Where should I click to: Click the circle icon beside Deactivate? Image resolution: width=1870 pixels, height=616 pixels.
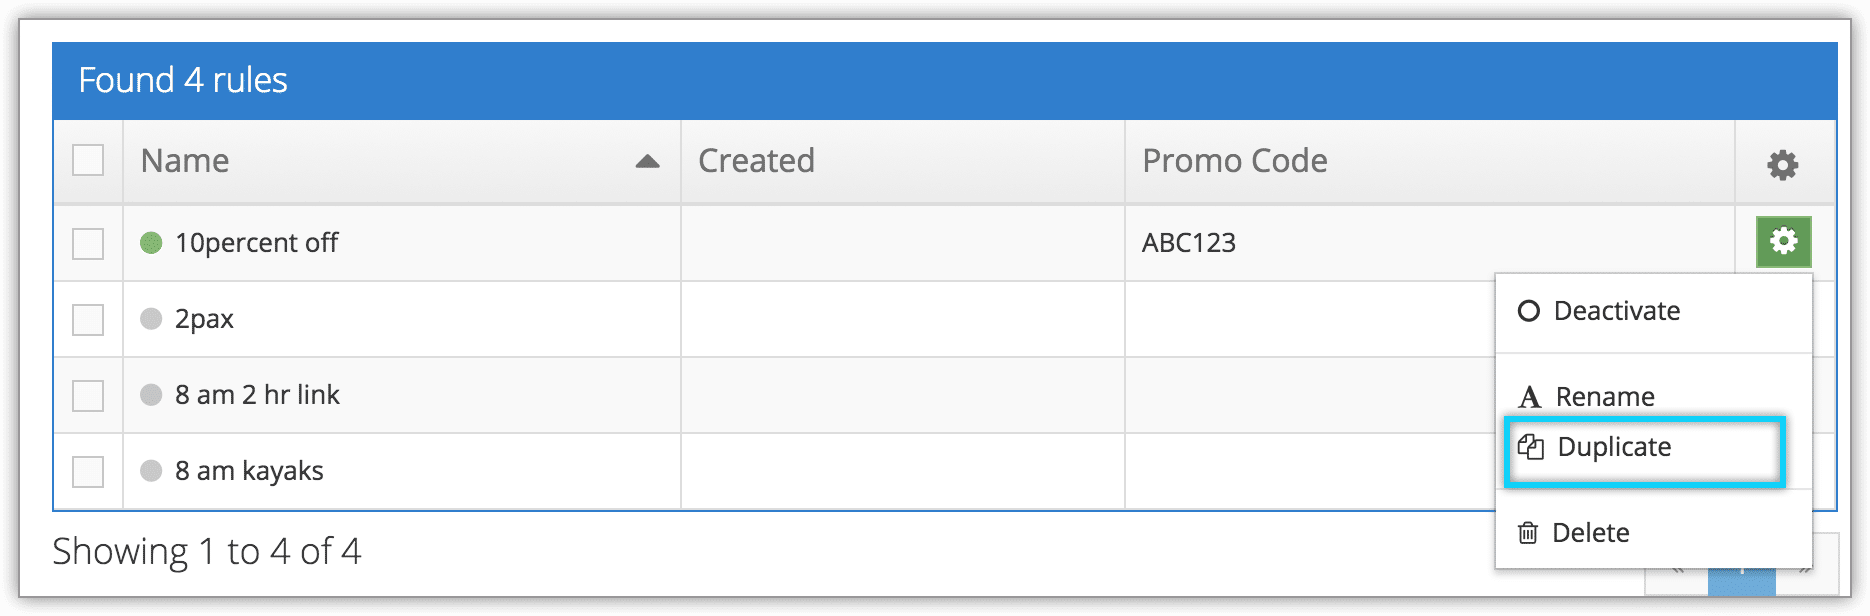[x=1528, y=311]
